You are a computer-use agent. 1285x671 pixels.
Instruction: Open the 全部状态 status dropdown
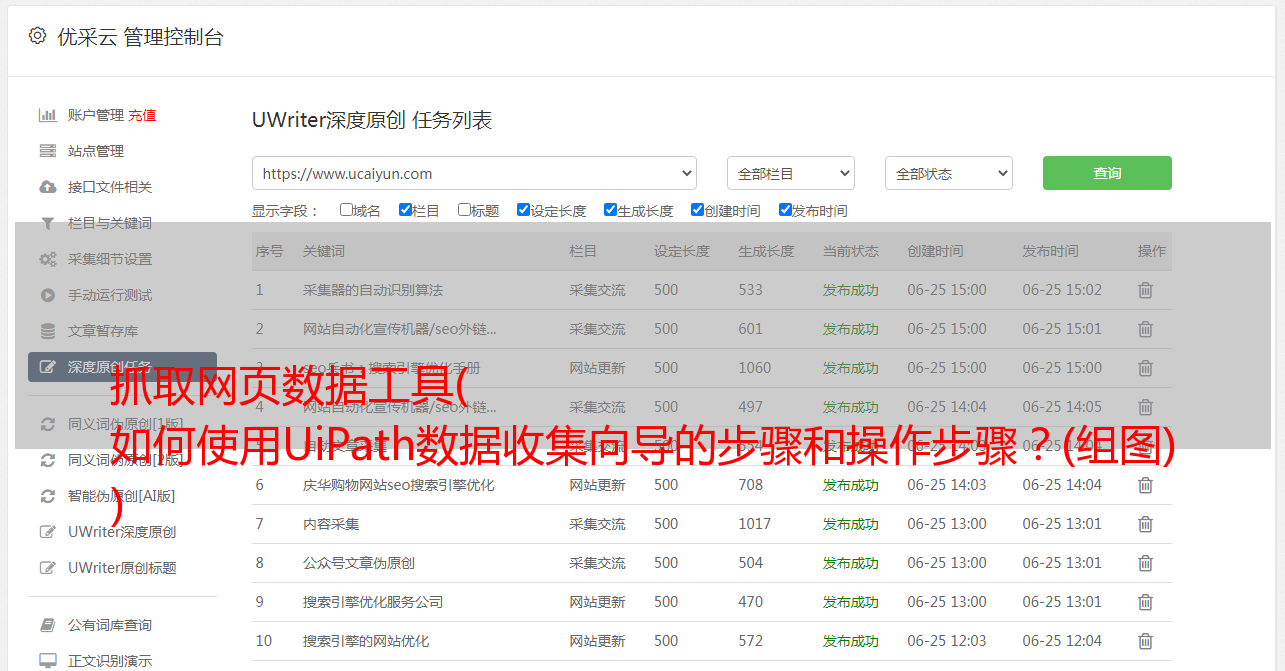[x=948, y=173]
